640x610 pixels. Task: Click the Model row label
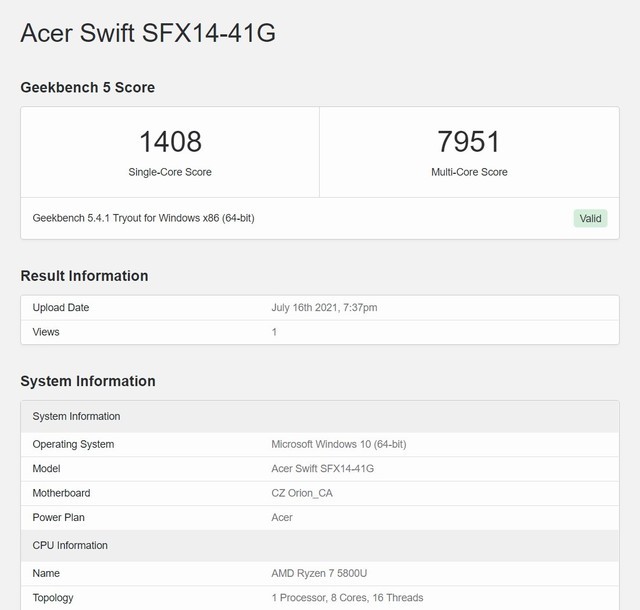click(x=47, y=468)
